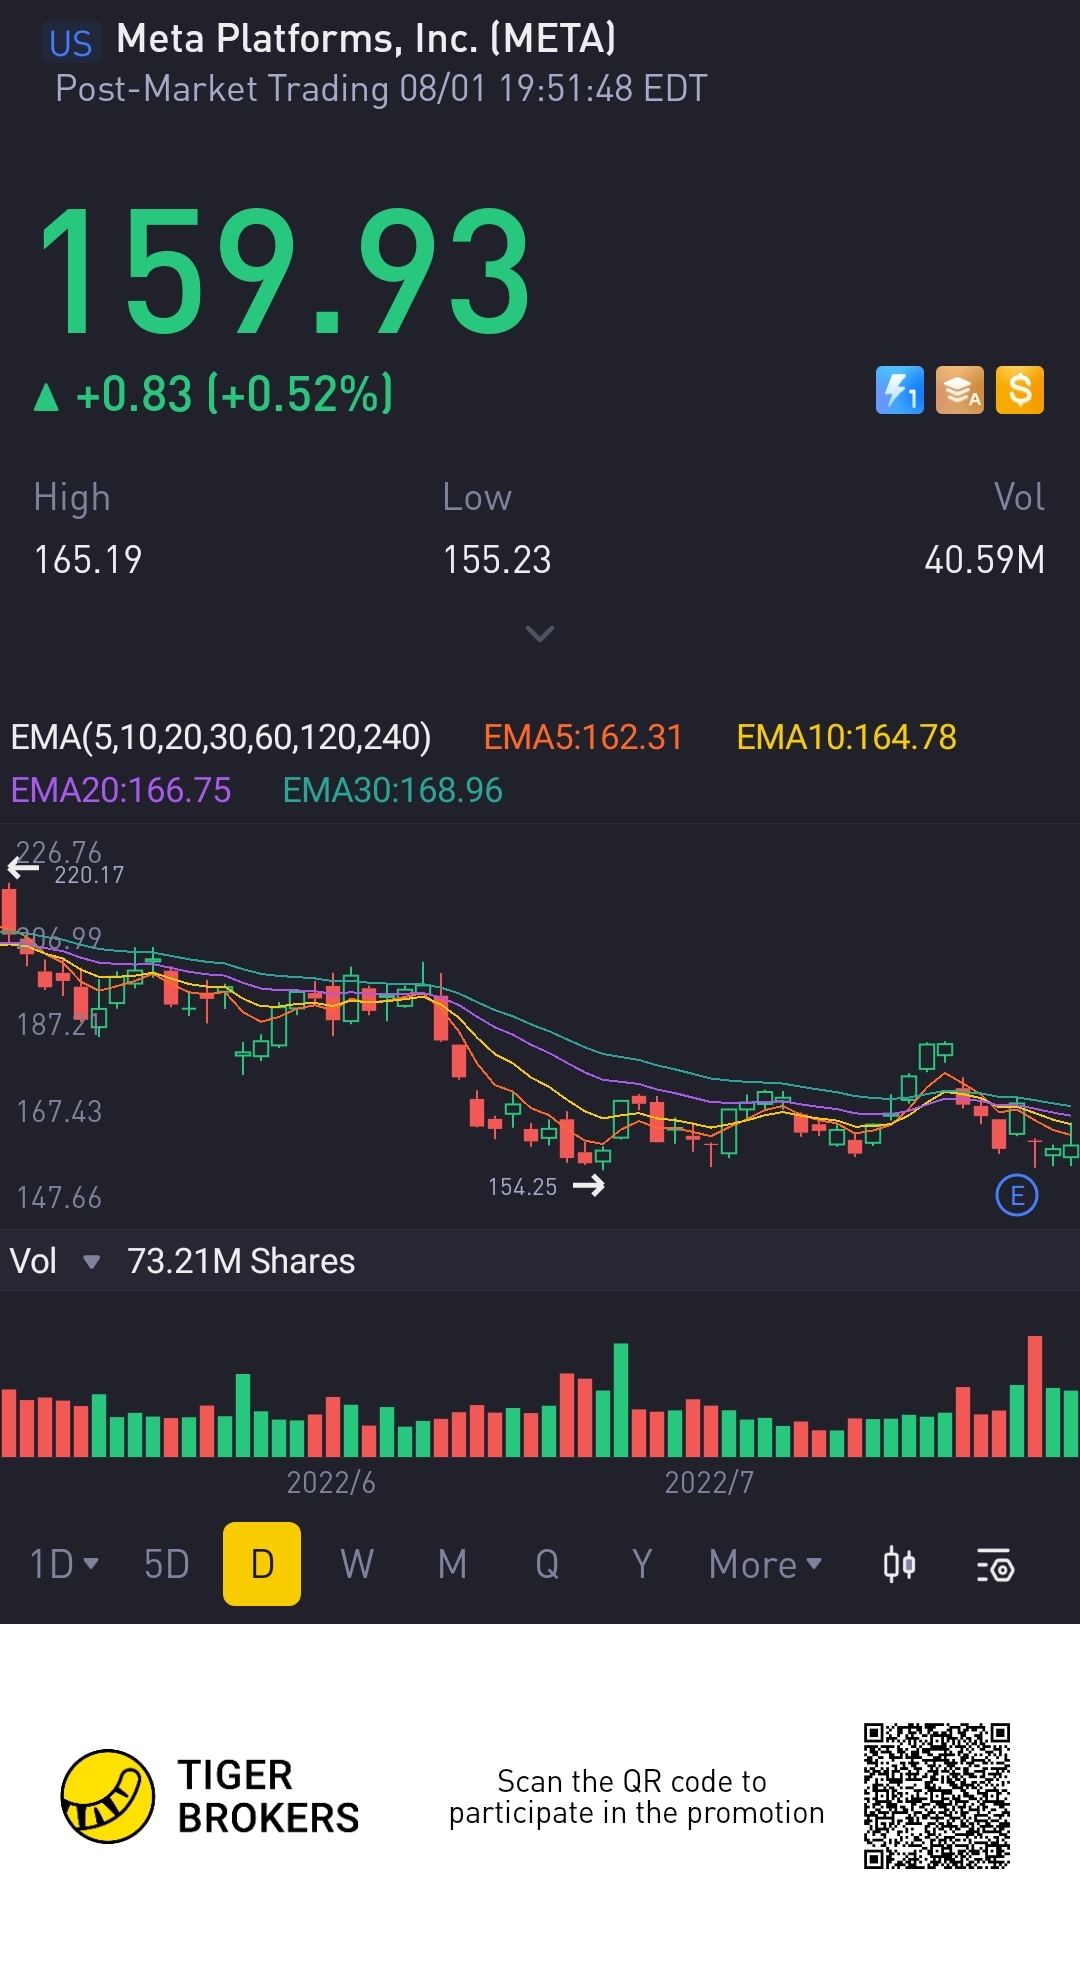Open the chart indicator settings icon

995,1565
